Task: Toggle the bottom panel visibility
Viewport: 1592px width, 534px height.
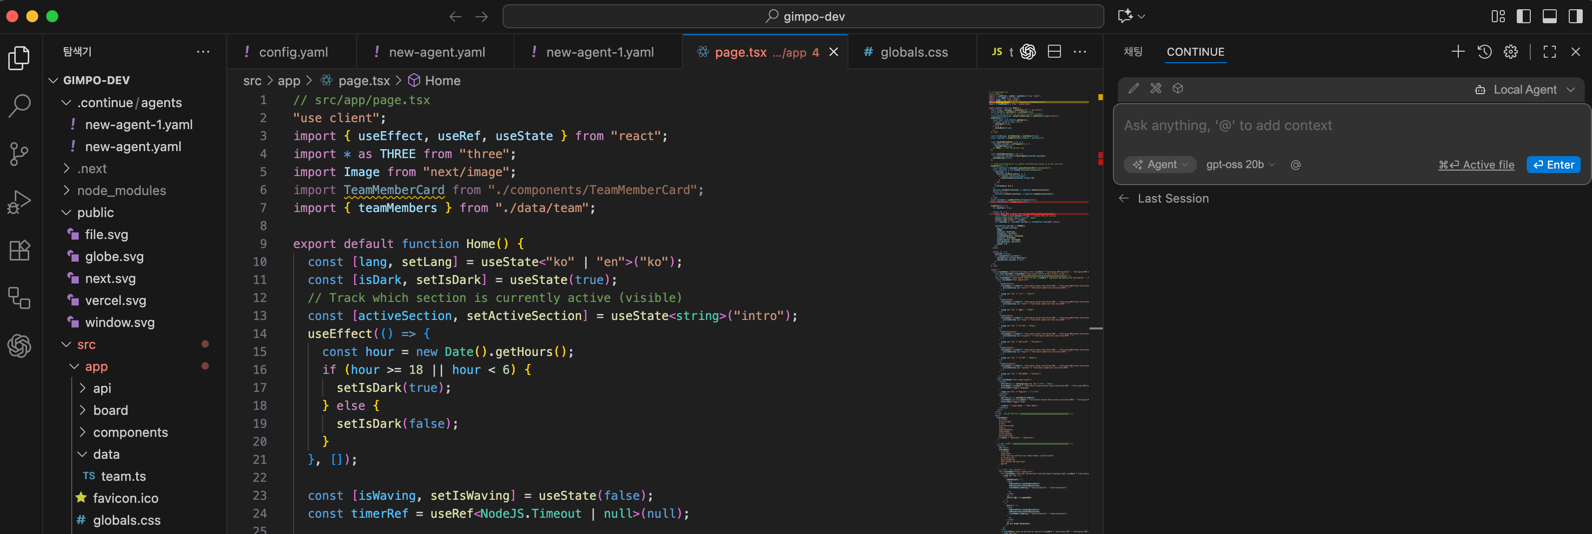Action: [1550, 16]
